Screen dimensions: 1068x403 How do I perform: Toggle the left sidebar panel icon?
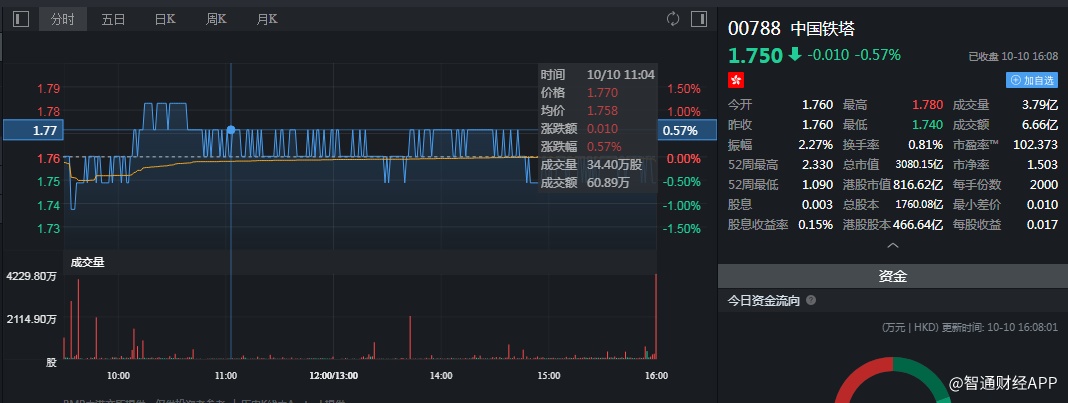click(x=21, y=19)
